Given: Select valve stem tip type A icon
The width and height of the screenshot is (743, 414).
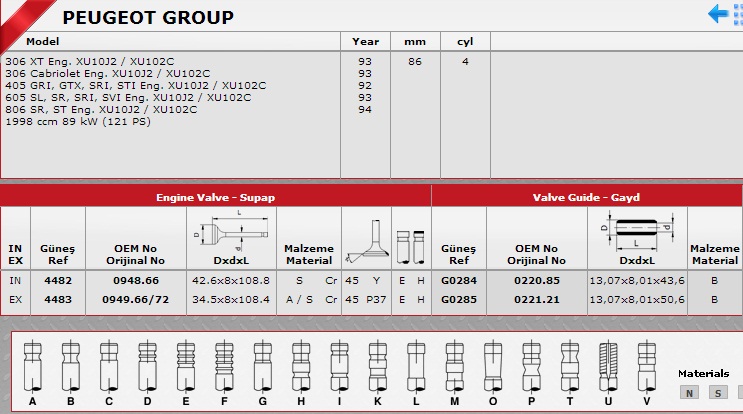Looking at the screenshot, I should tap(33, 366).
